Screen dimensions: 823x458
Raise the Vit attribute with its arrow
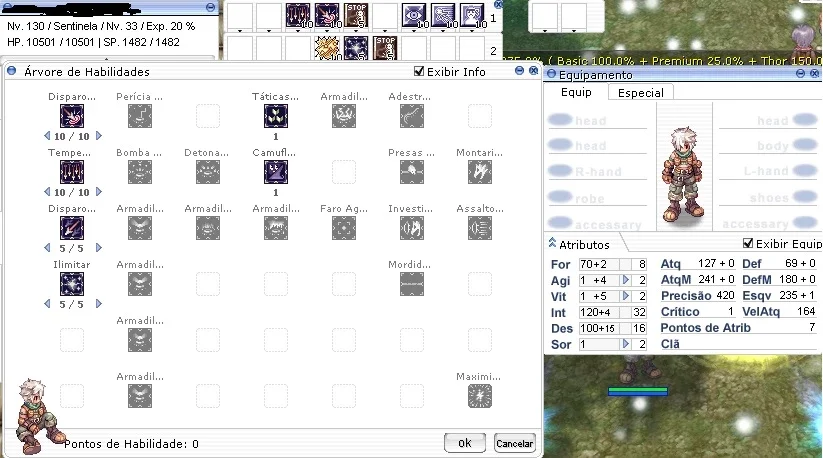[x=626, y=296]
